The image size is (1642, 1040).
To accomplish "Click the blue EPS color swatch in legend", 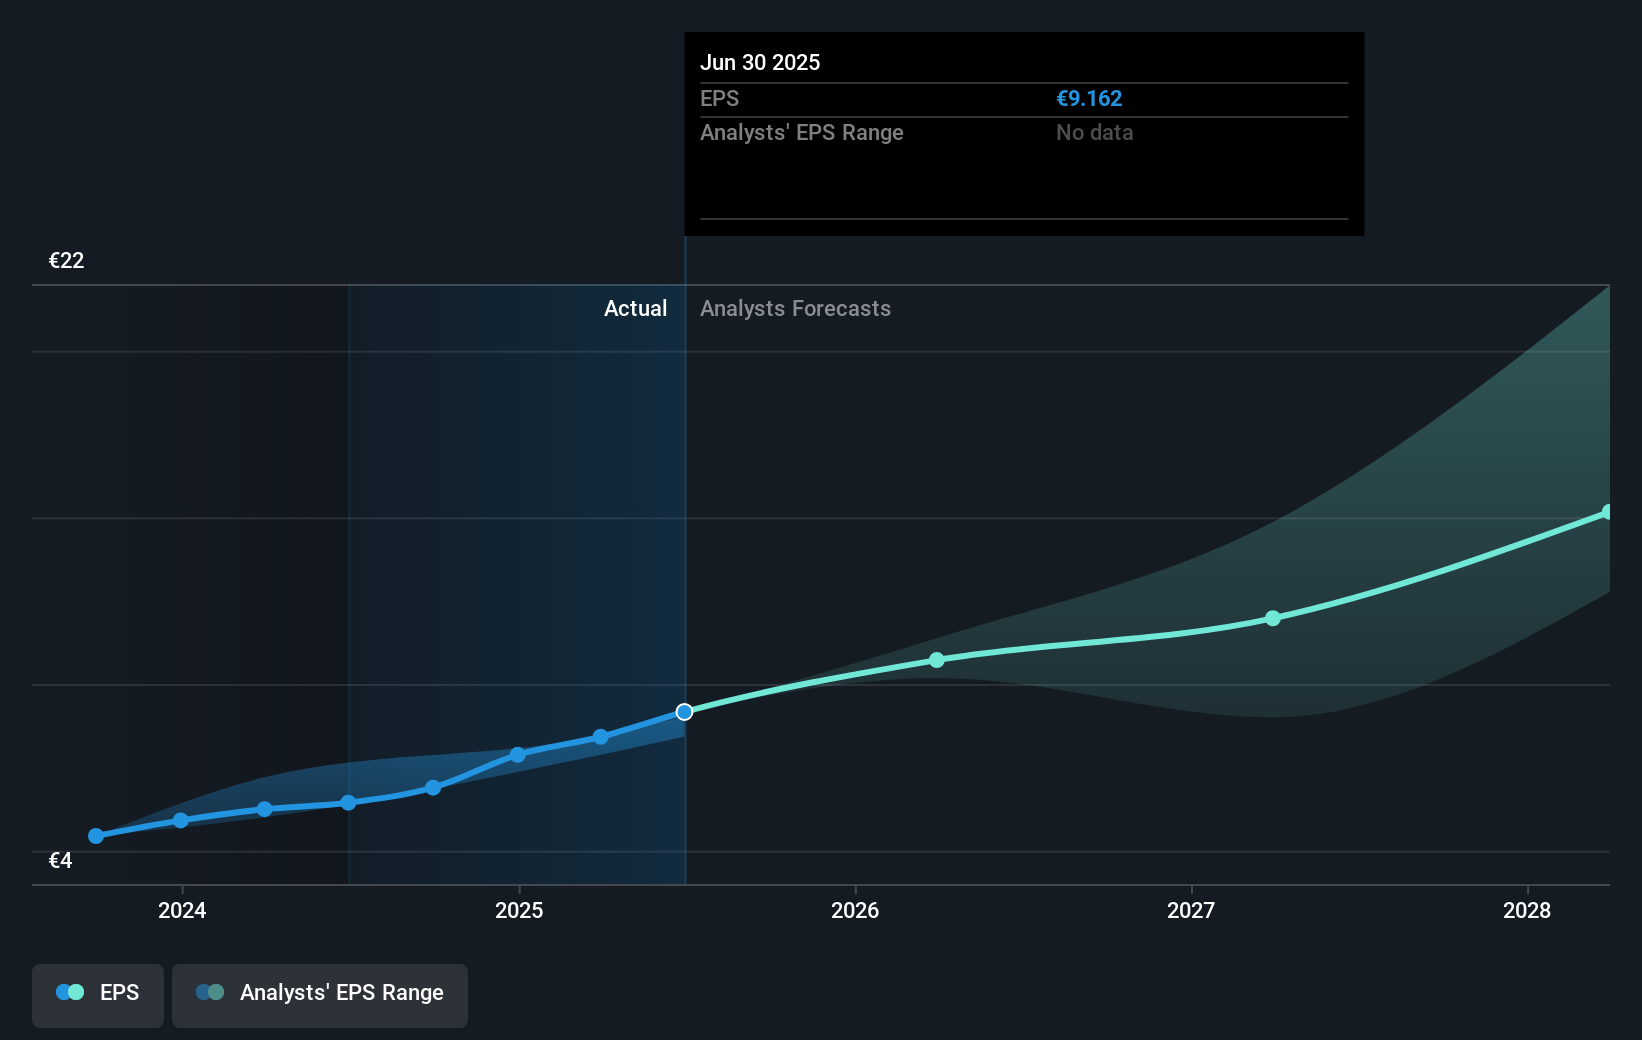I will pos(63,991).
